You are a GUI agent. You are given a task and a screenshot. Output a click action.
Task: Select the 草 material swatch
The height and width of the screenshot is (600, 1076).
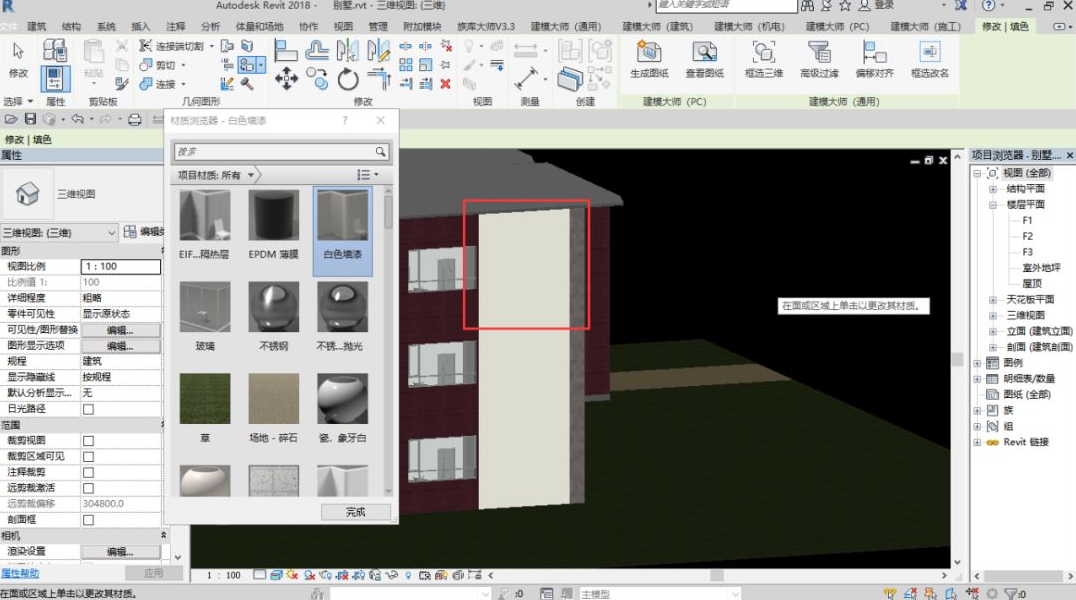point(204,408)
